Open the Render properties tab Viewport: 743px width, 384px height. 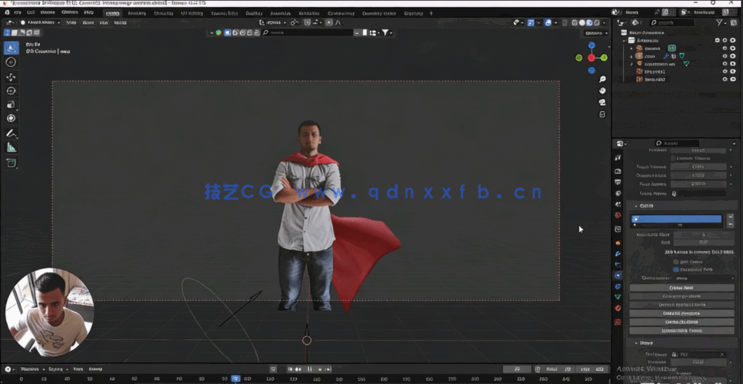point(618,171)
